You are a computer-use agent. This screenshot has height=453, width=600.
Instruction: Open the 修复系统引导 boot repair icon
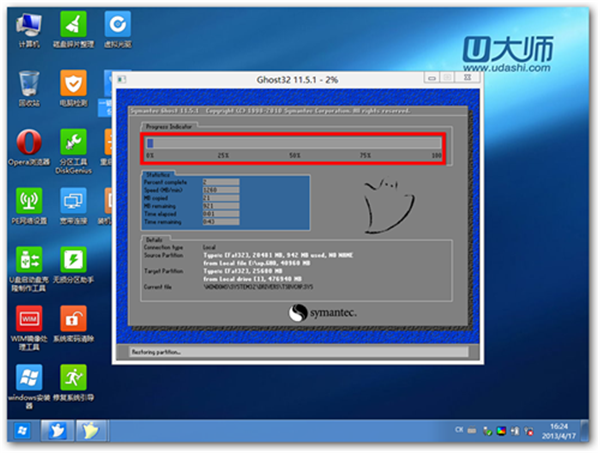click(73, 377)
